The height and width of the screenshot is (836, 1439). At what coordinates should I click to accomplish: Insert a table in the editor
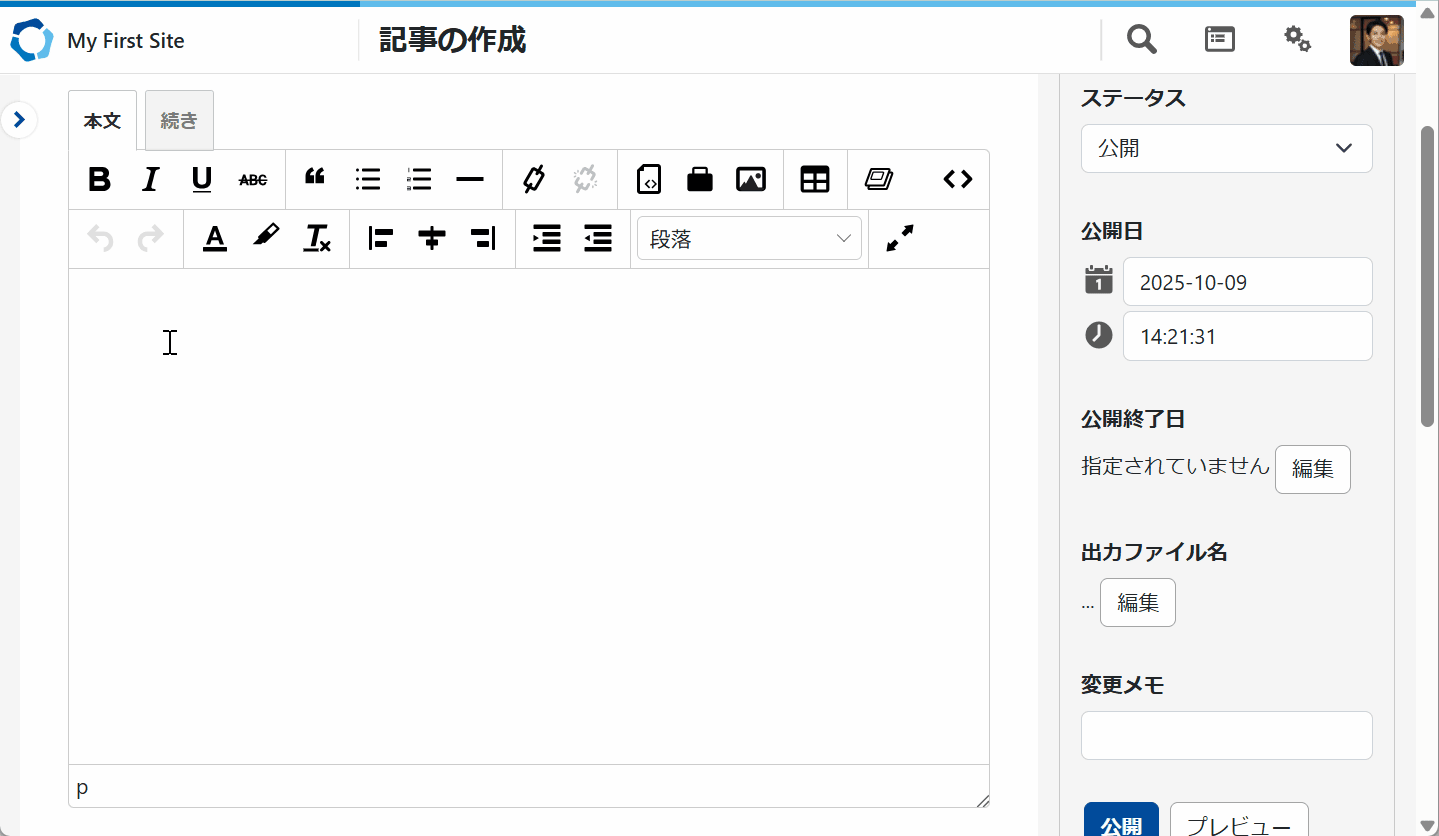(815, 180)
